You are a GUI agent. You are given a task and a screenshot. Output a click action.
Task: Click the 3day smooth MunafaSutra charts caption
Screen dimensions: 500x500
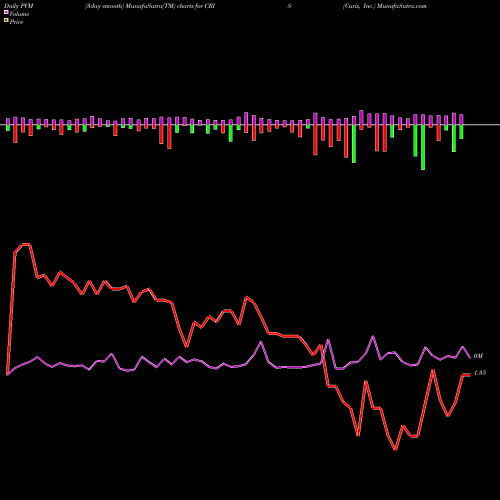click(150, 6)
